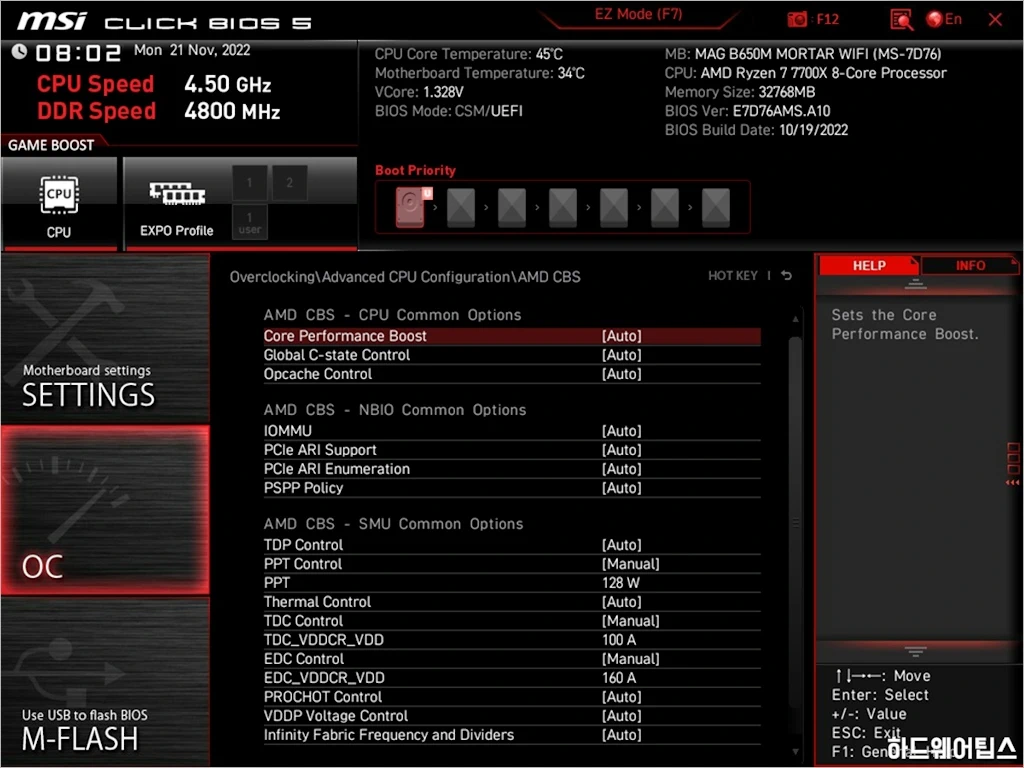Click scrollbar up arrow of settings list

click(795, 319)
